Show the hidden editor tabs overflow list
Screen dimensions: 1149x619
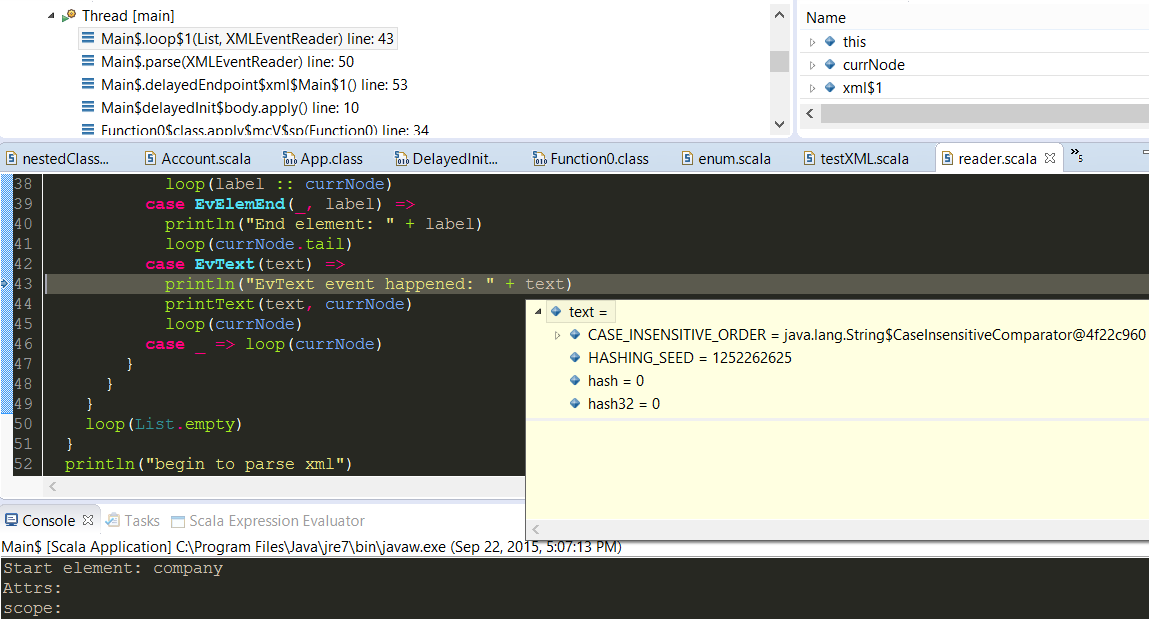(x=1076, y=155)
